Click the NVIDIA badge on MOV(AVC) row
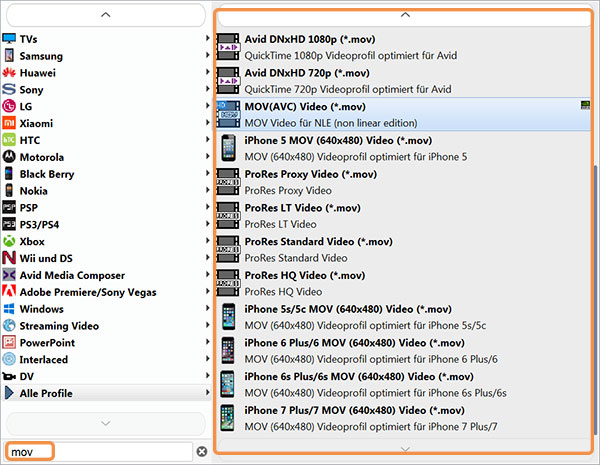 point(585,105)
